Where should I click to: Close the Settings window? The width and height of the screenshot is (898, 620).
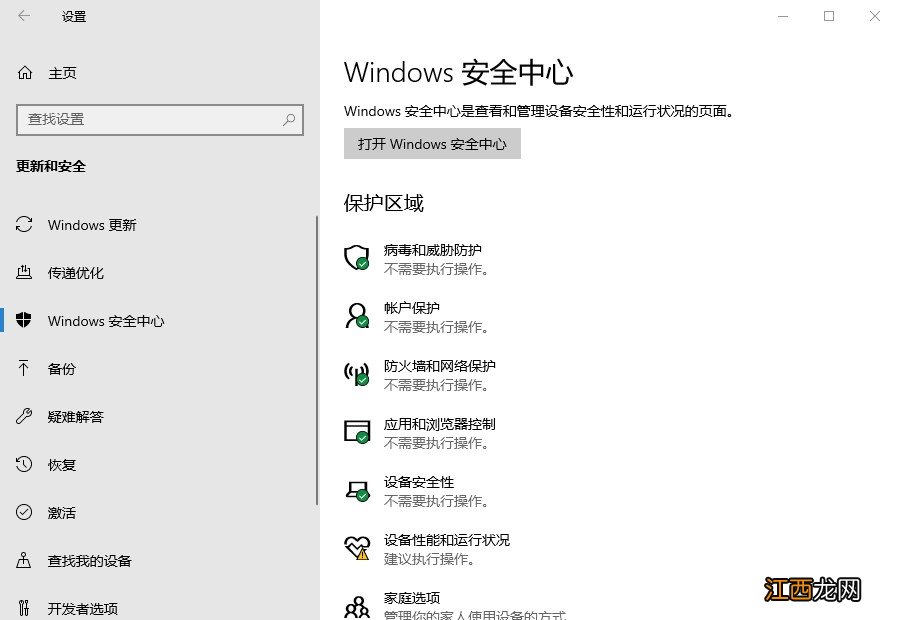tap(875, 16)
